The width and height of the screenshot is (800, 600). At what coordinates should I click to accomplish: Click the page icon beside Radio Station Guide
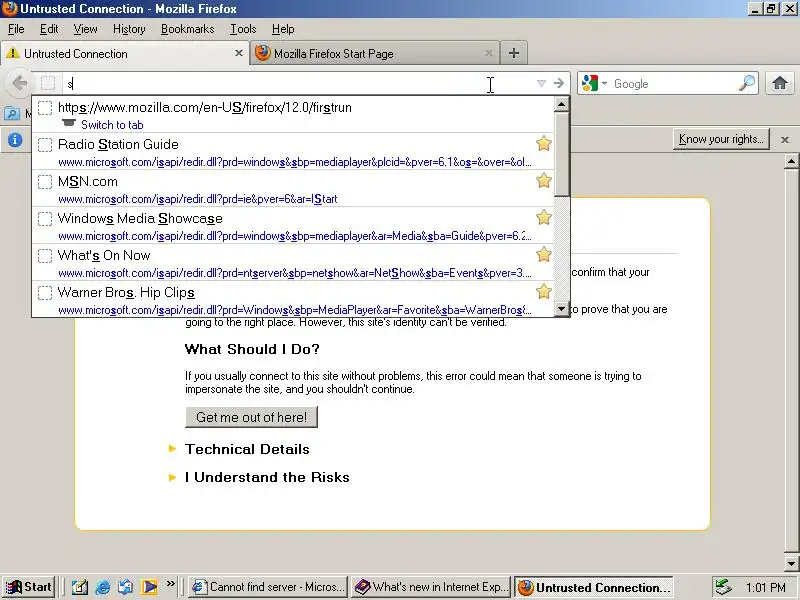click(45, 145)
